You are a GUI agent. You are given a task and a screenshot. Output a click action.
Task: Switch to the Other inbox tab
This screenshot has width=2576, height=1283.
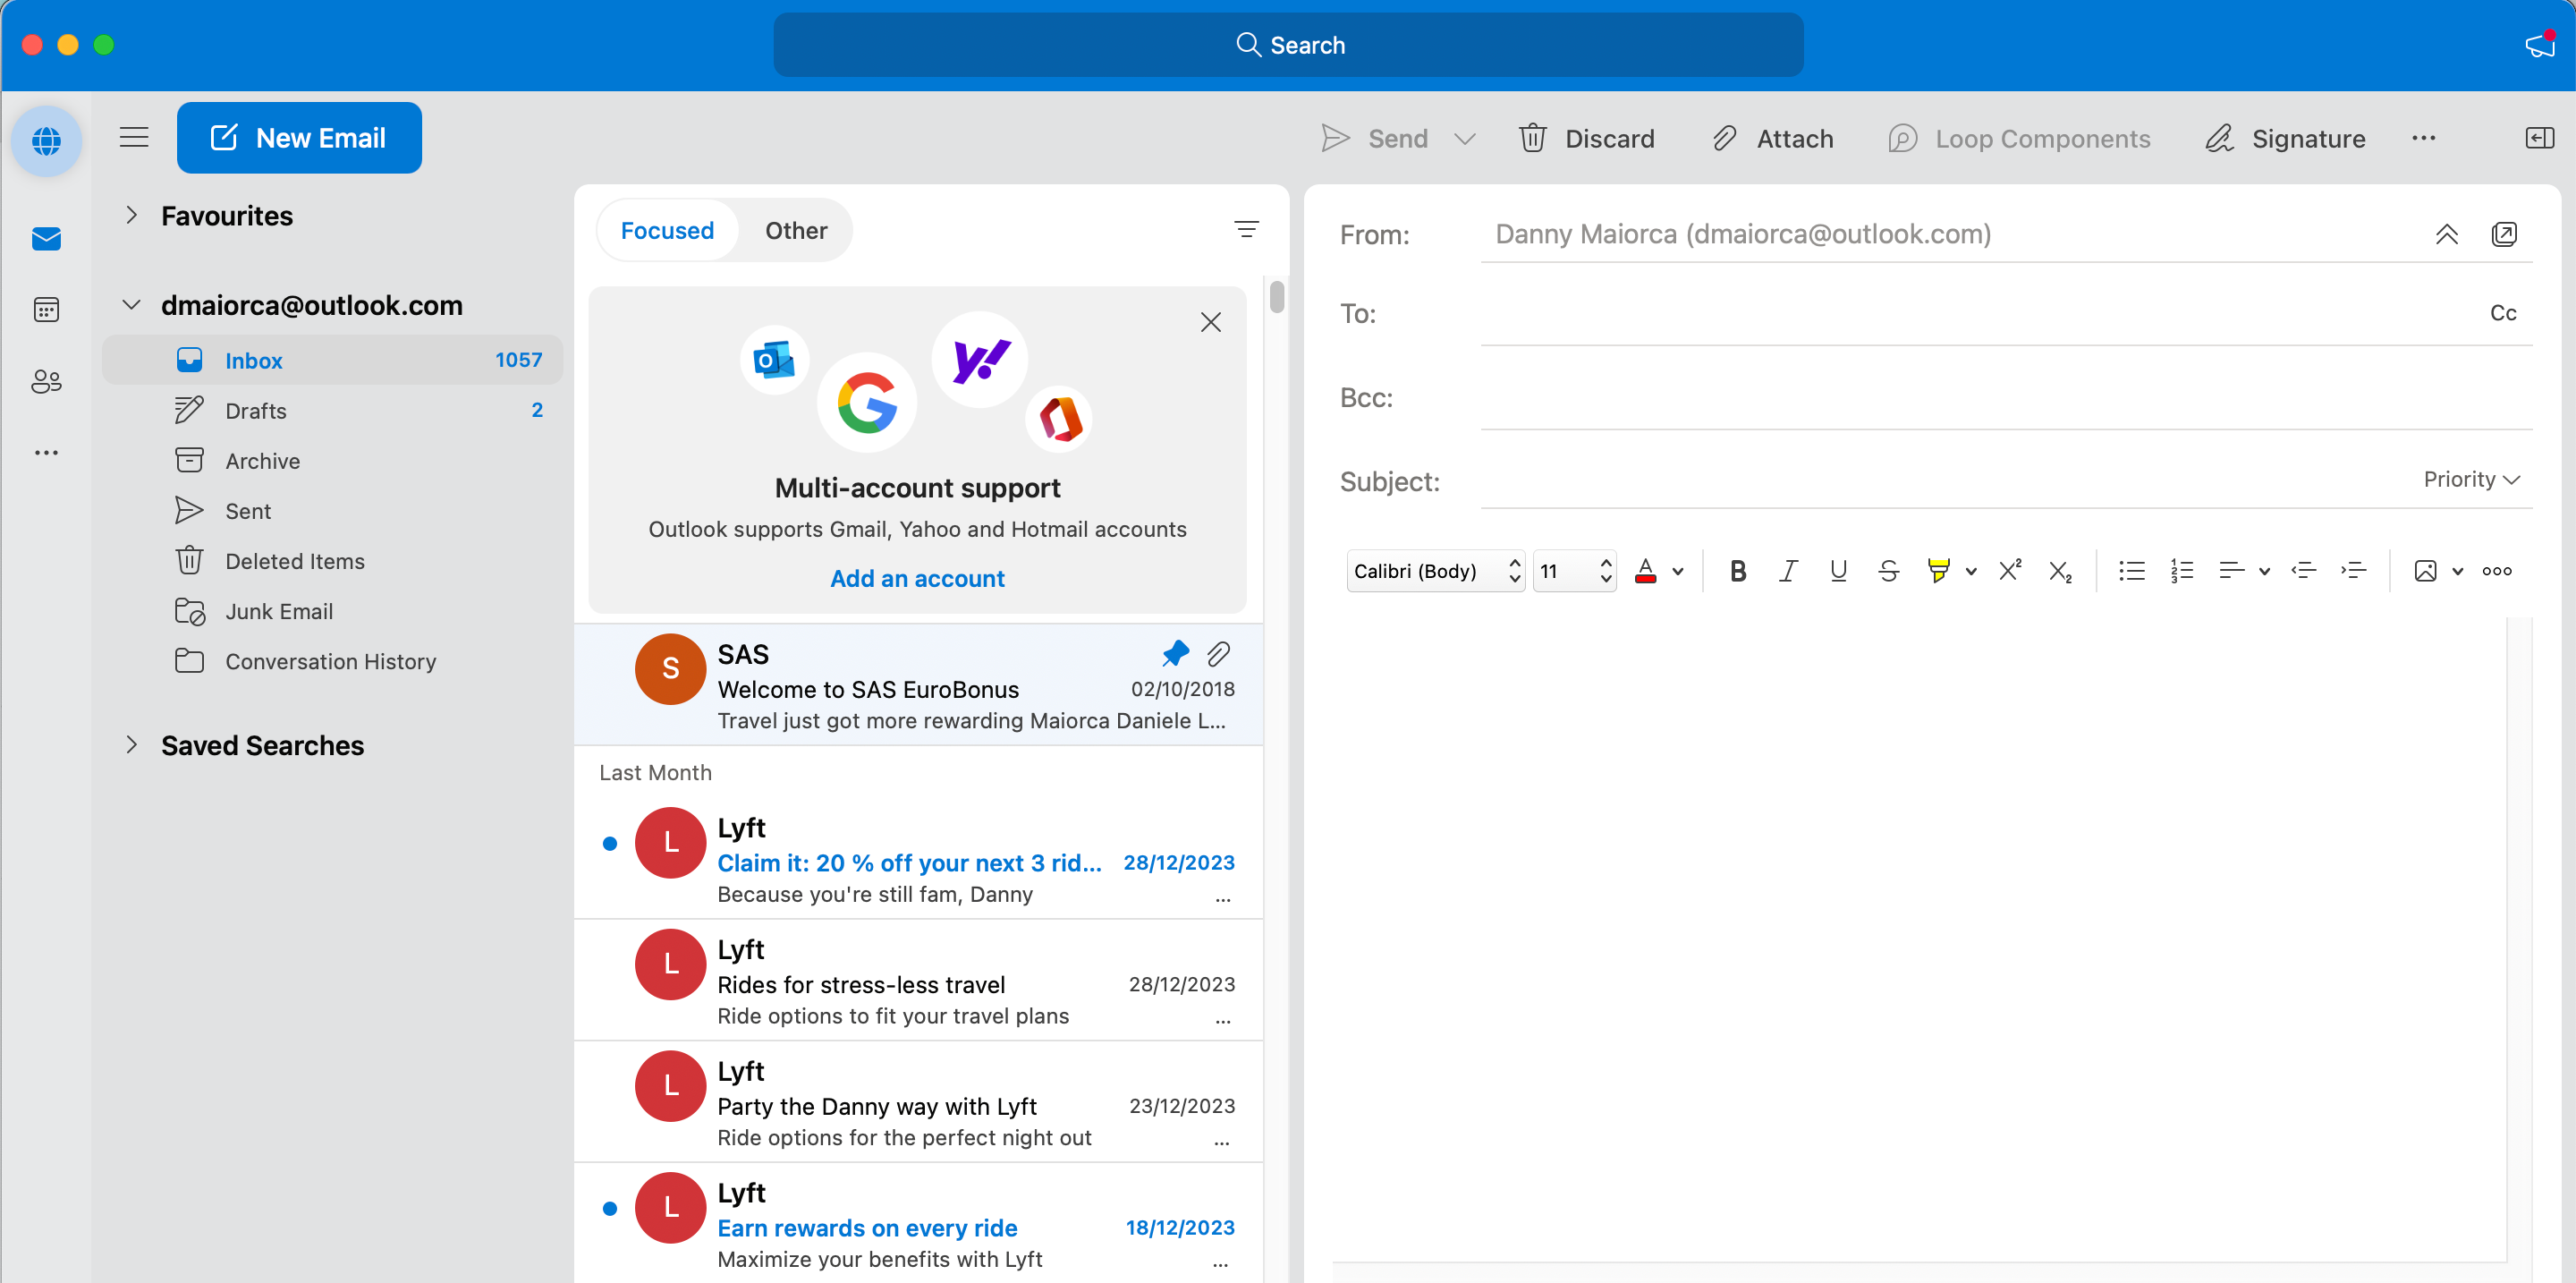[795, 230]
